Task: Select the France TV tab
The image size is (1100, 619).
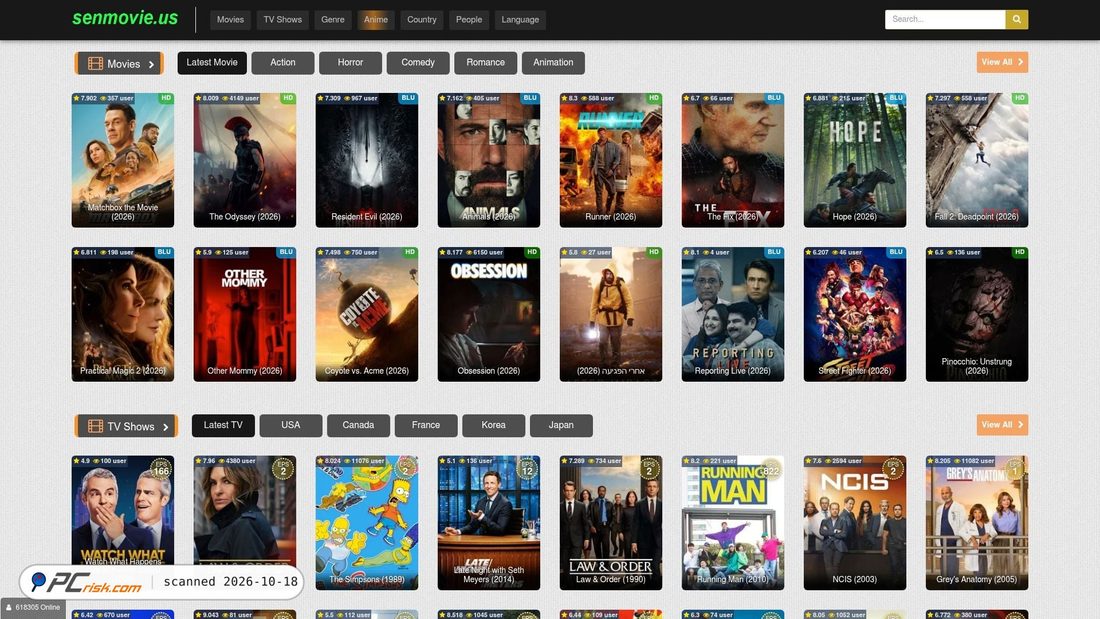Action: 426,425
